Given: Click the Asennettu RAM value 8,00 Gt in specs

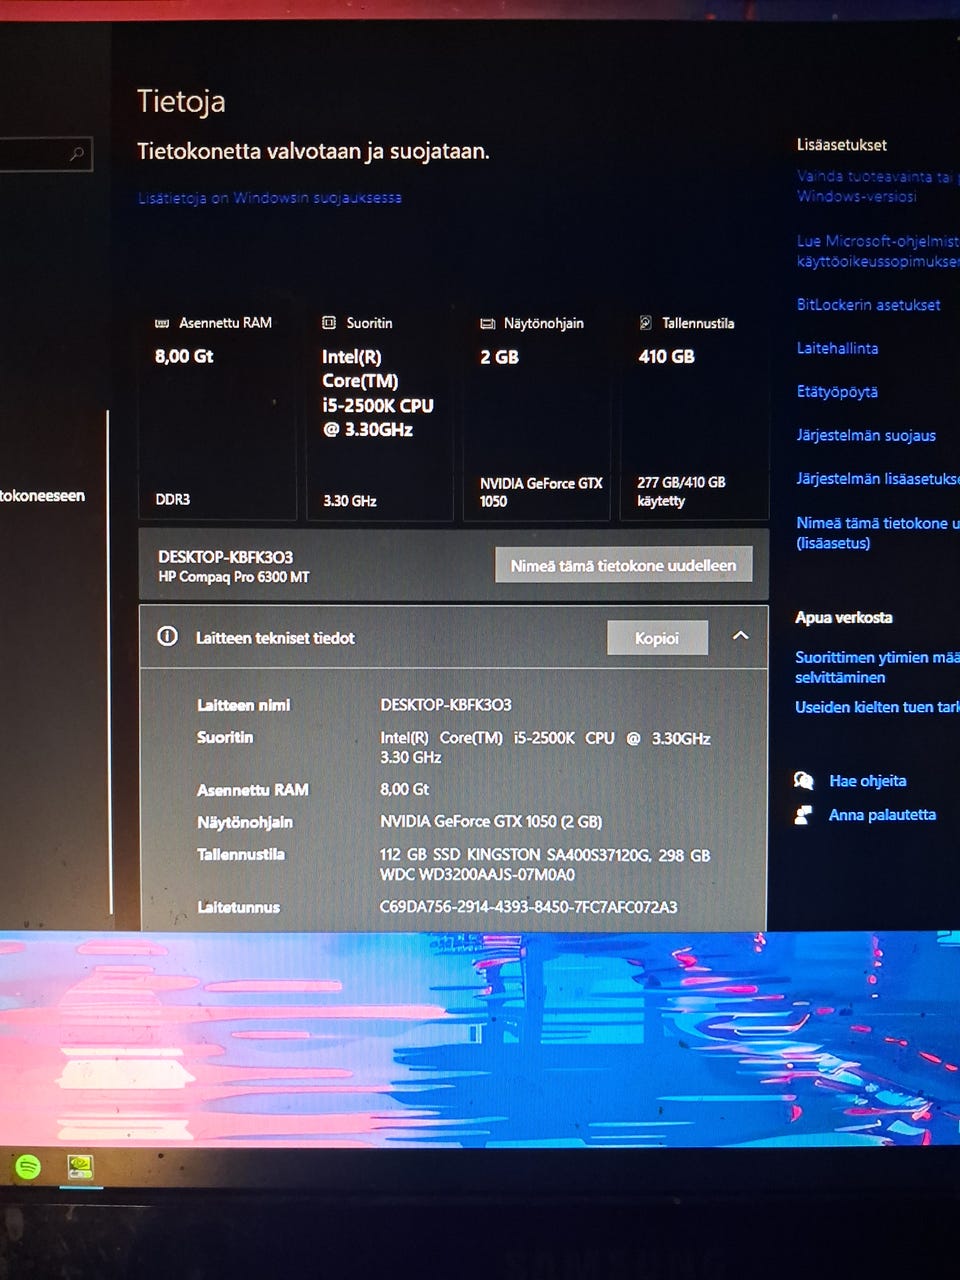Looking at the screenshot, I should (404, 789).
